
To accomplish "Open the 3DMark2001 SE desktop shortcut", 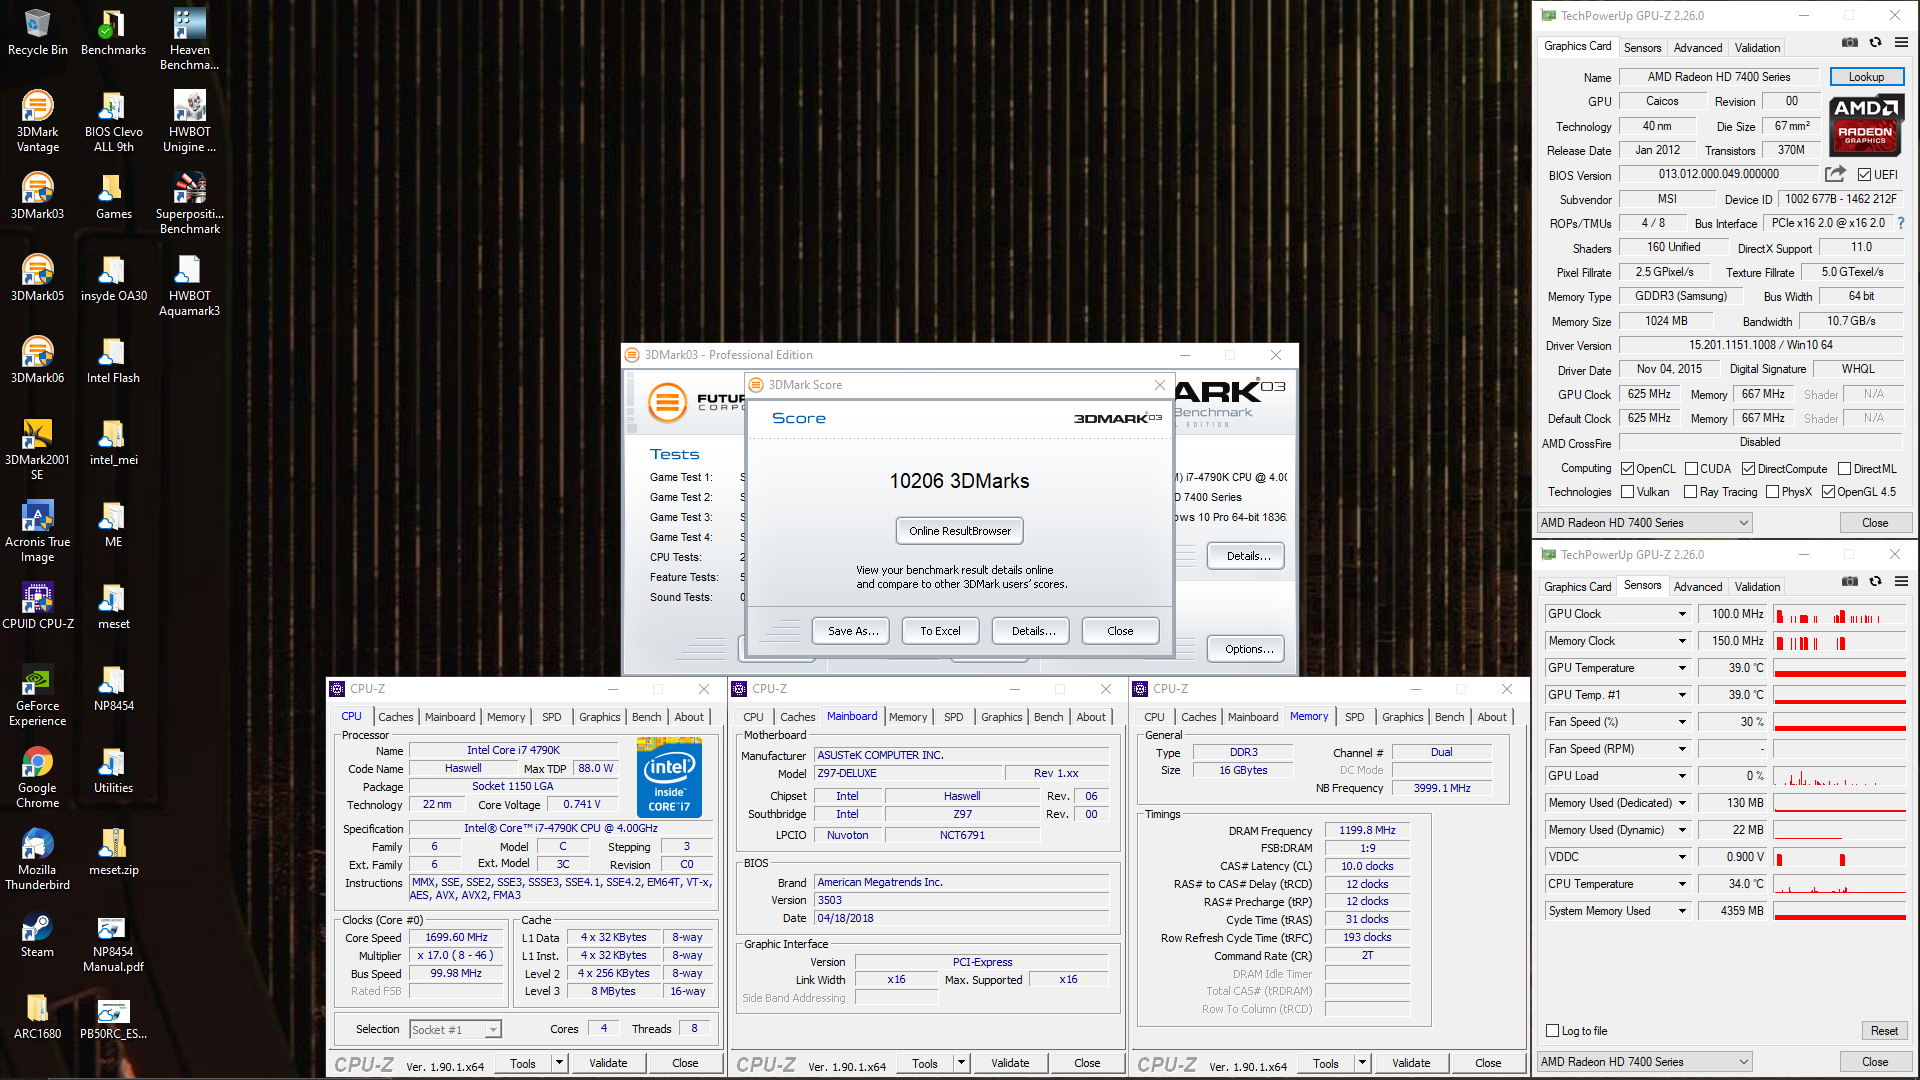I will pos(37,449).
